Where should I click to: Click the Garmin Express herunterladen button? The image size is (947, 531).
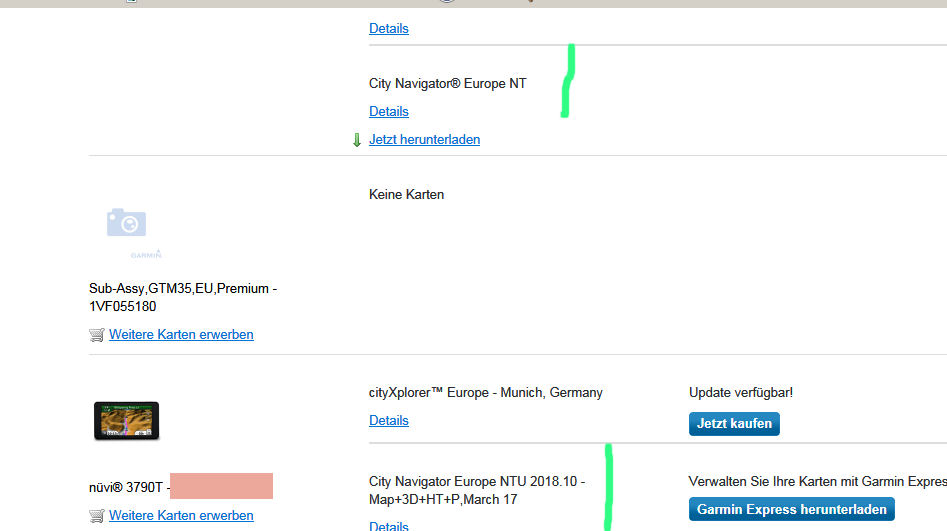point(791,509)
